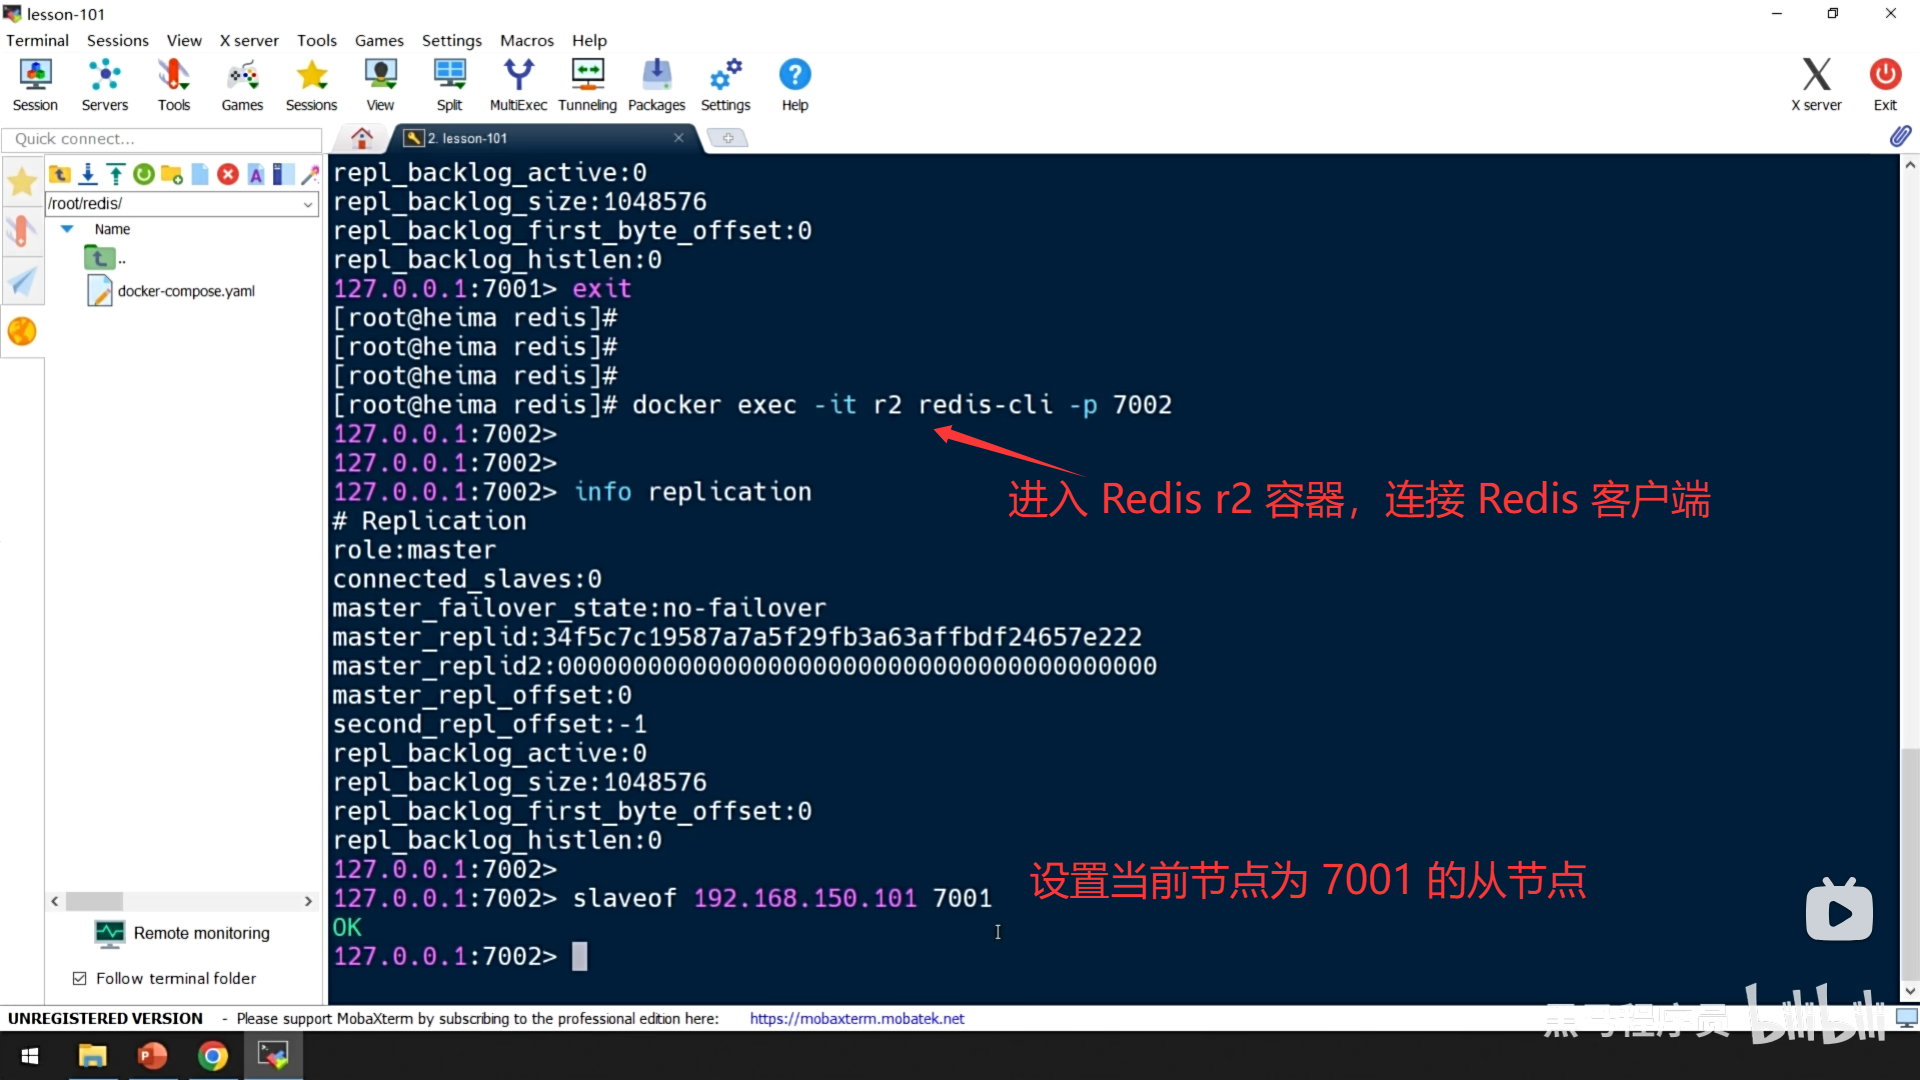Open the Tools sidebar tab with knife icon
This screenshot has height=1080, width=1920.
21,231
